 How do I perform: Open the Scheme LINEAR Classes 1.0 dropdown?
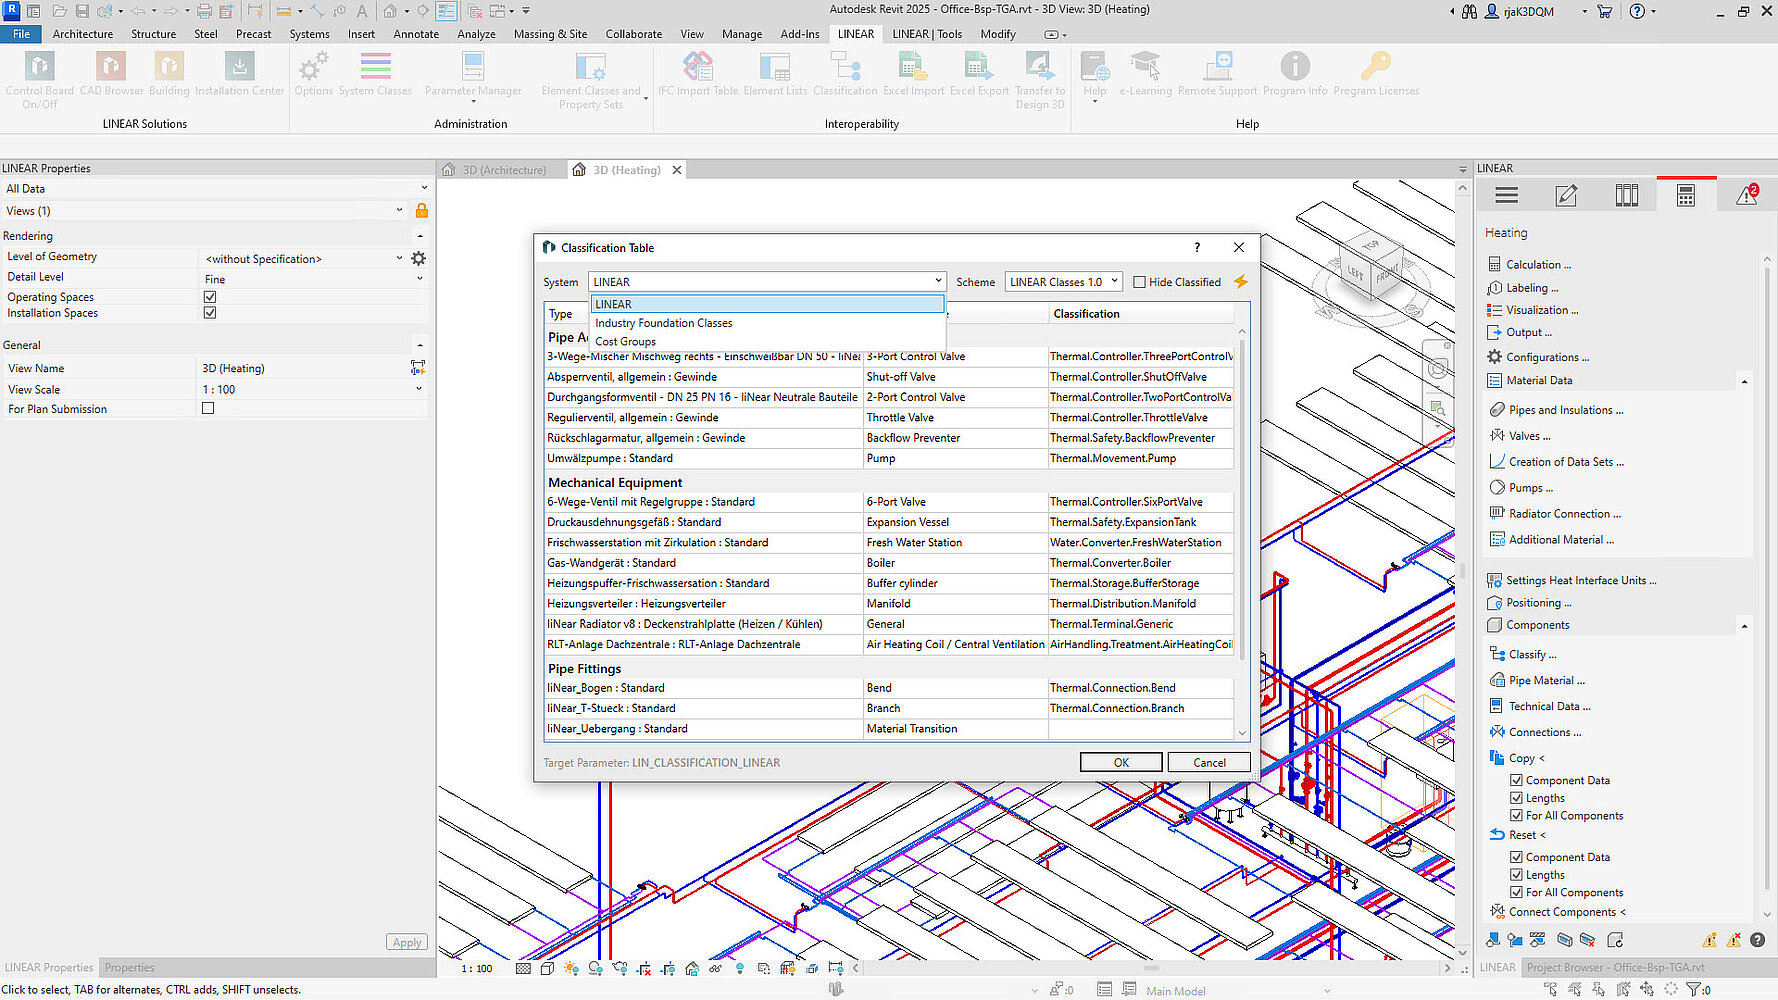click(1063, 282)
